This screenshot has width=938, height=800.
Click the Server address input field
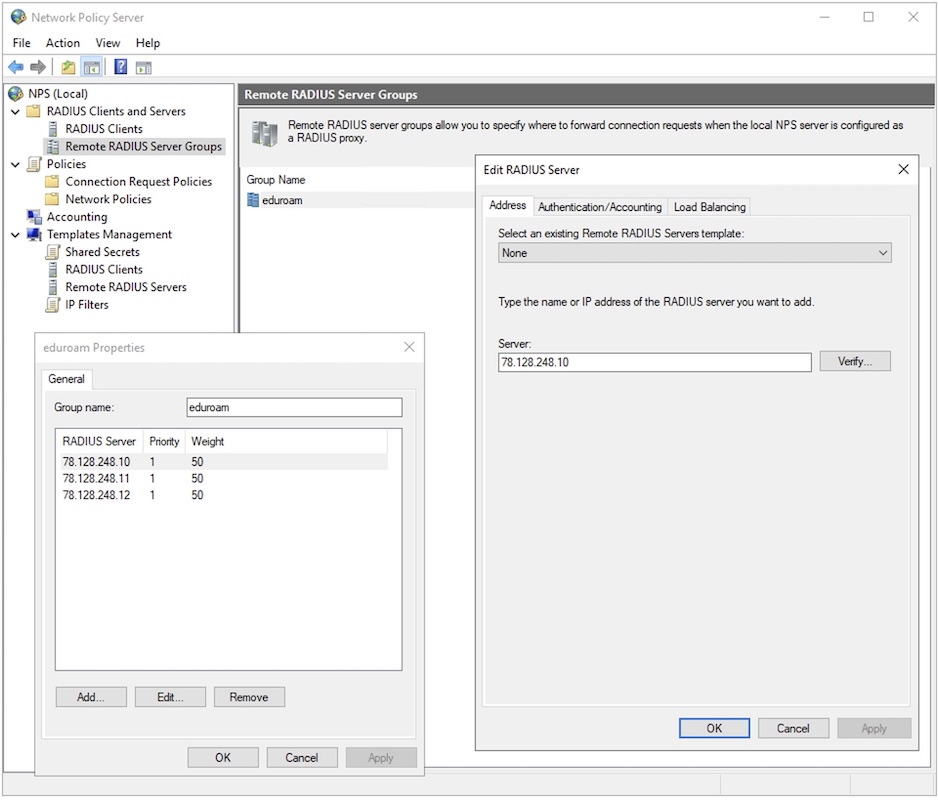(654, 362)
